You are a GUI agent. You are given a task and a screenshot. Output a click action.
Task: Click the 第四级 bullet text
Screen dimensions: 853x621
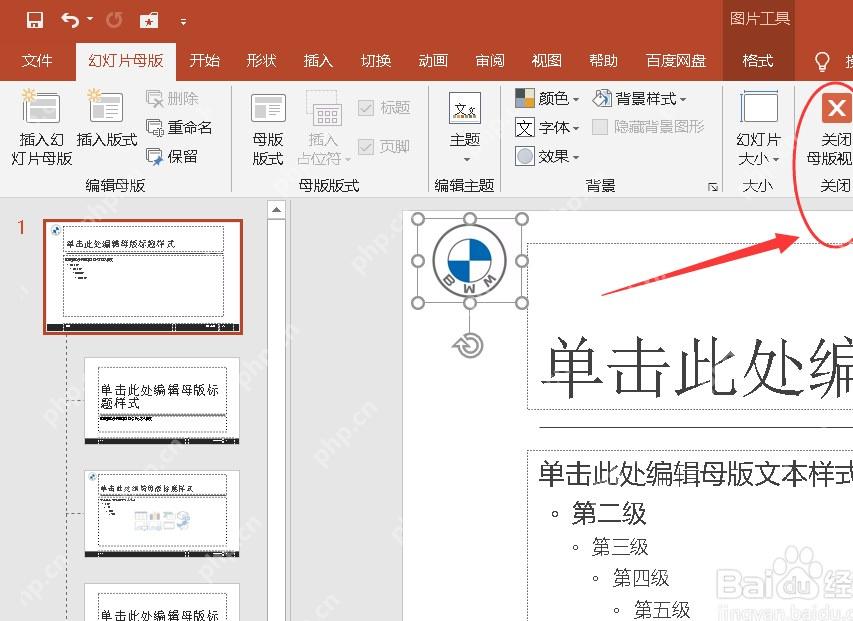[641, 578]
